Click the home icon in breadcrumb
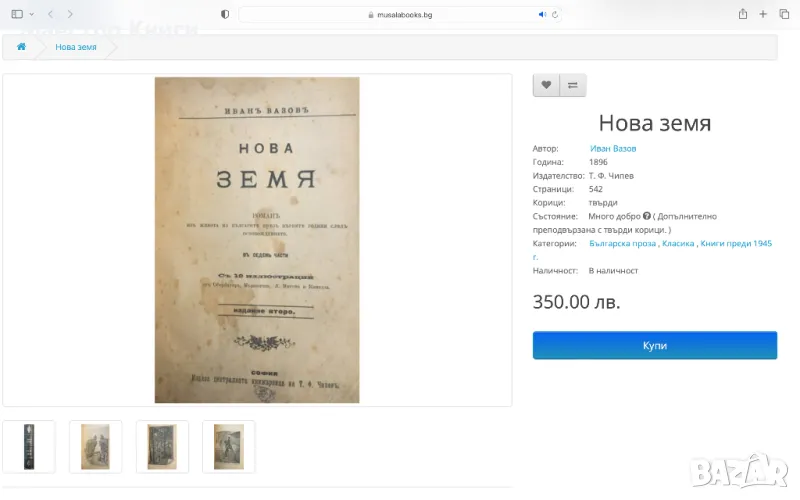Image resolution: width=800 pixels, height=500 pixels. pyautogui.click(x=21, y=47)
